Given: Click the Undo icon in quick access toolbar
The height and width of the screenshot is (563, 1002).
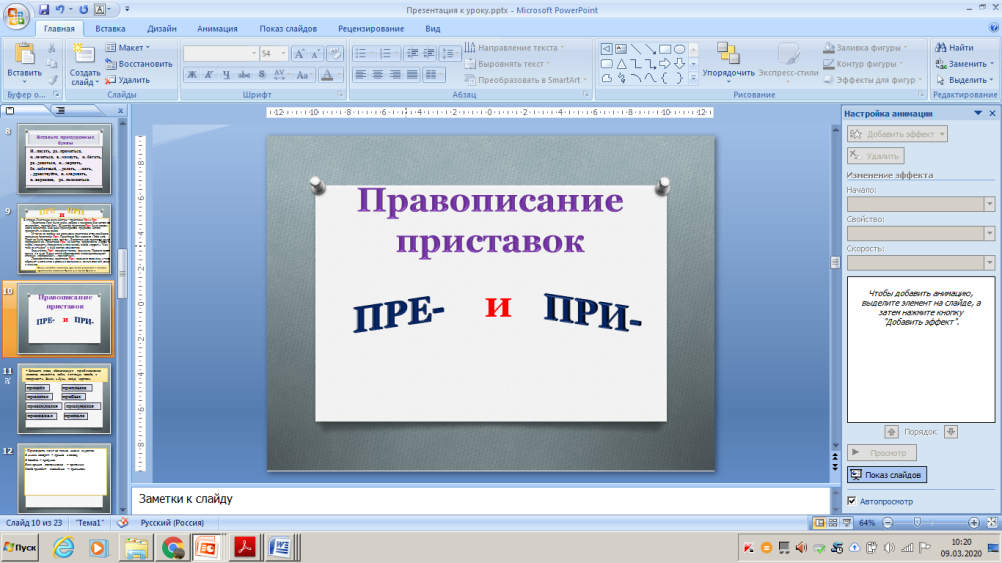Looking at the screenshot, I should [60, 10].
